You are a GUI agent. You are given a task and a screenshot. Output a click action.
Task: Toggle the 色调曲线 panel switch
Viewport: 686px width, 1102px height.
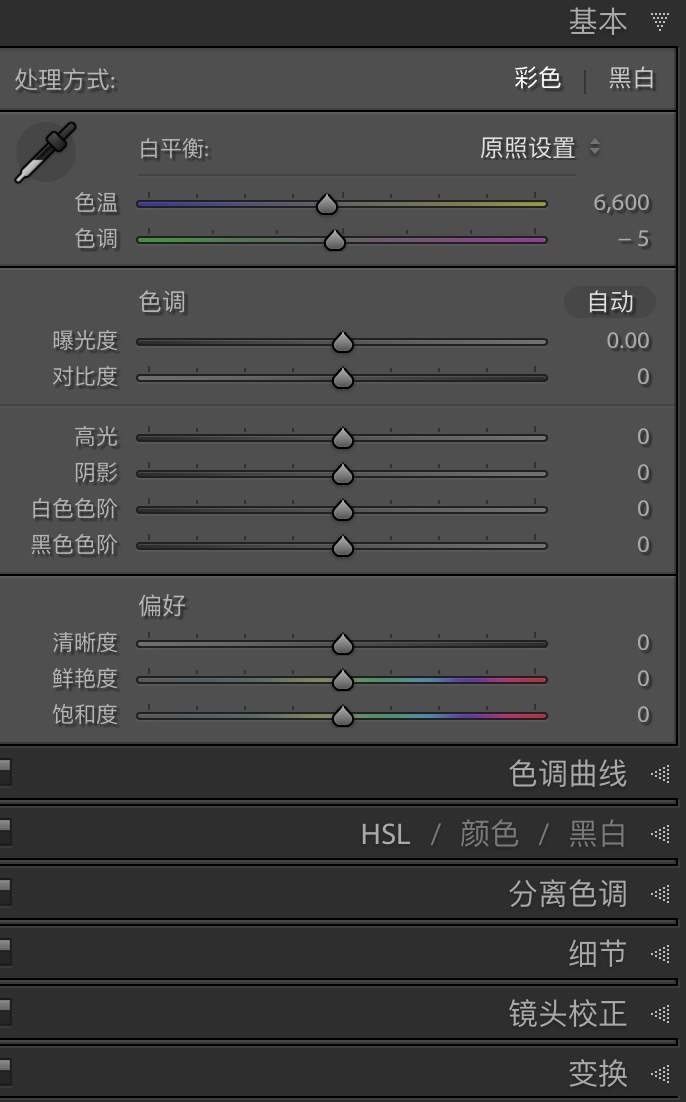pyautogui.click(x=5, y=773)
